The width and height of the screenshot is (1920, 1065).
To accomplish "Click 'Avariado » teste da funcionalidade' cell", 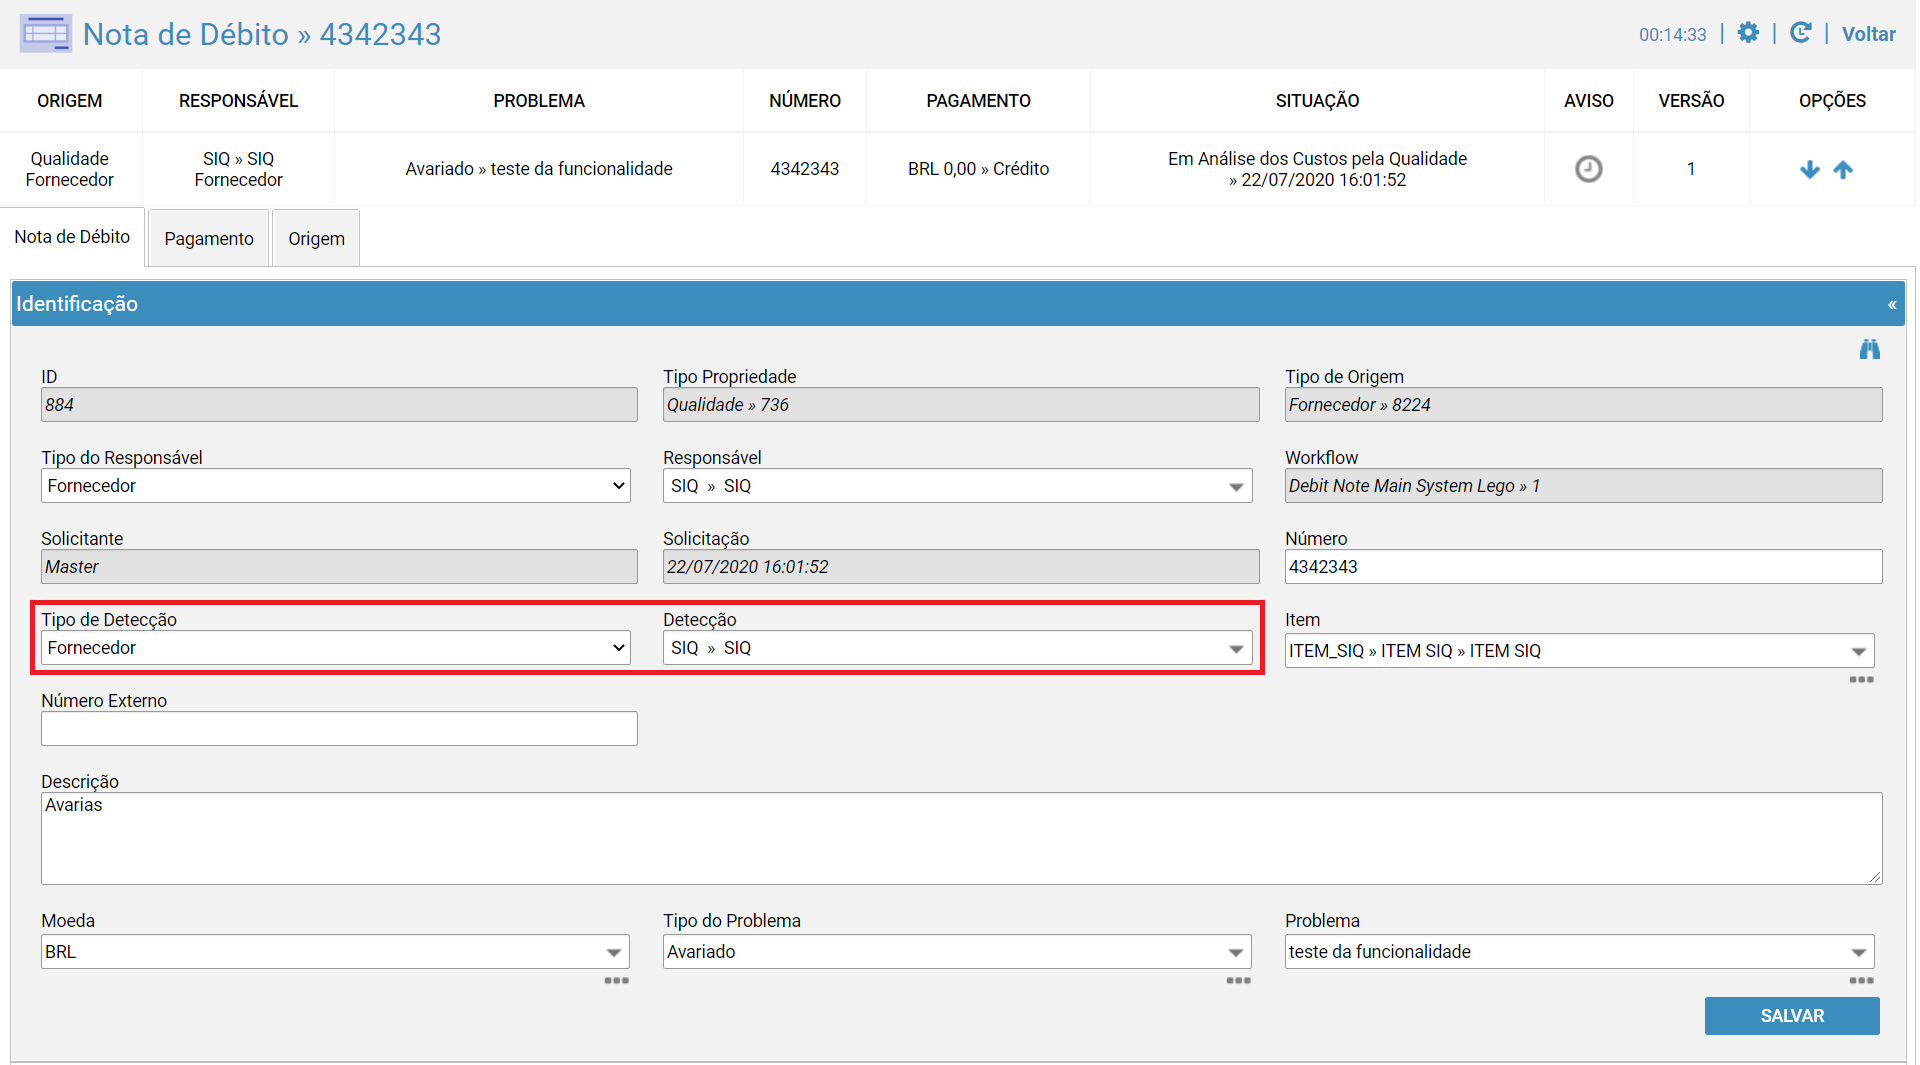I will pos(539,169).
